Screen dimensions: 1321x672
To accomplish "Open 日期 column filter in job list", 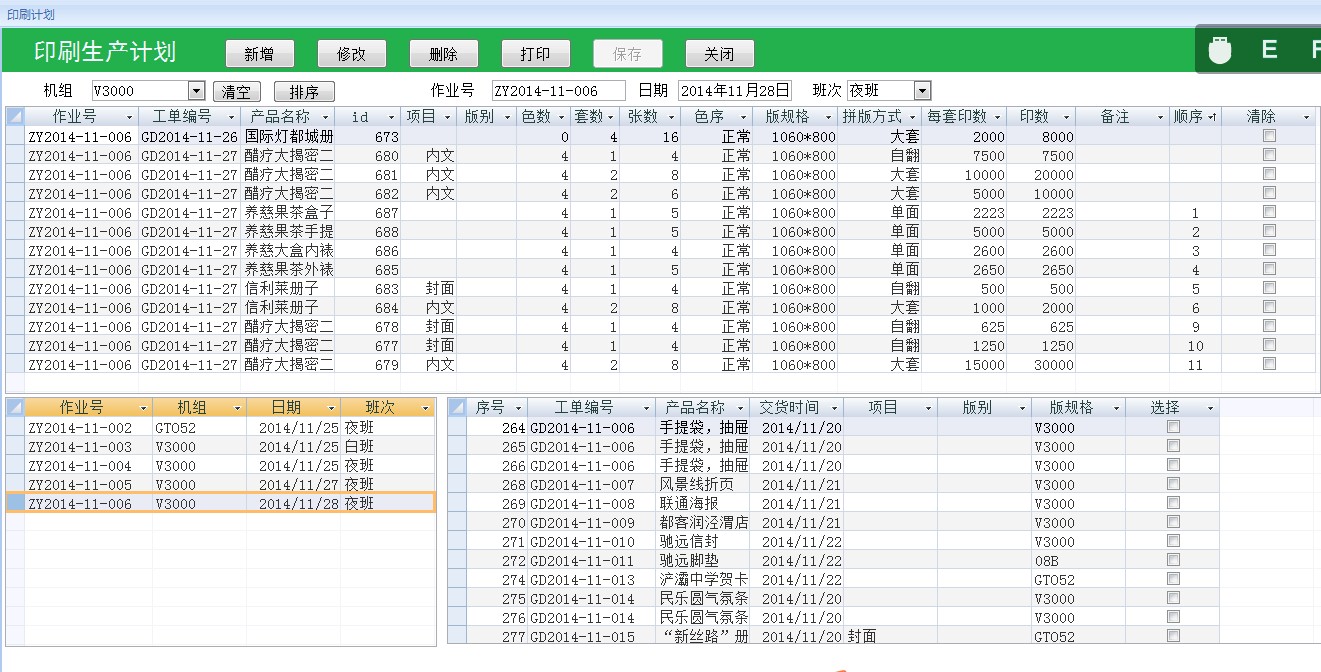I will click(332, 408).
